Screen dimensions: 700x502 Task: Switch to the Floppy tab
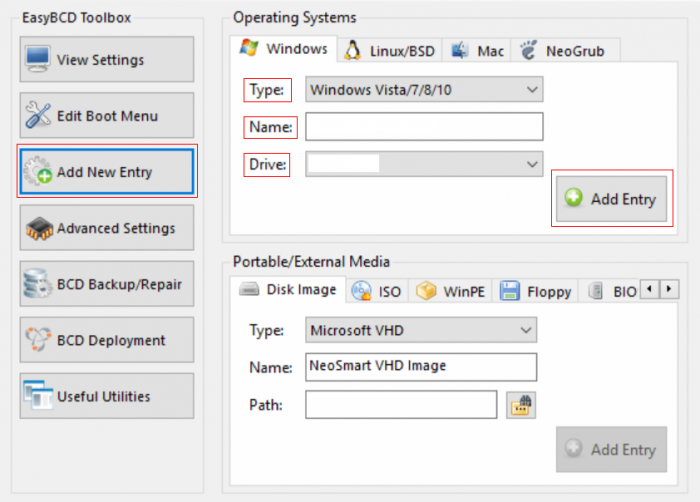(x=536, y=292)
